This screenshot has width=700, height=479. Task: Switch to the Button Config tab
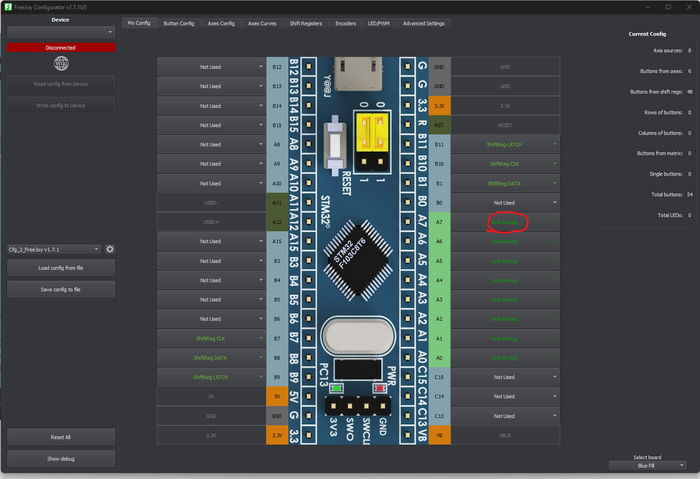pos(180,22)
